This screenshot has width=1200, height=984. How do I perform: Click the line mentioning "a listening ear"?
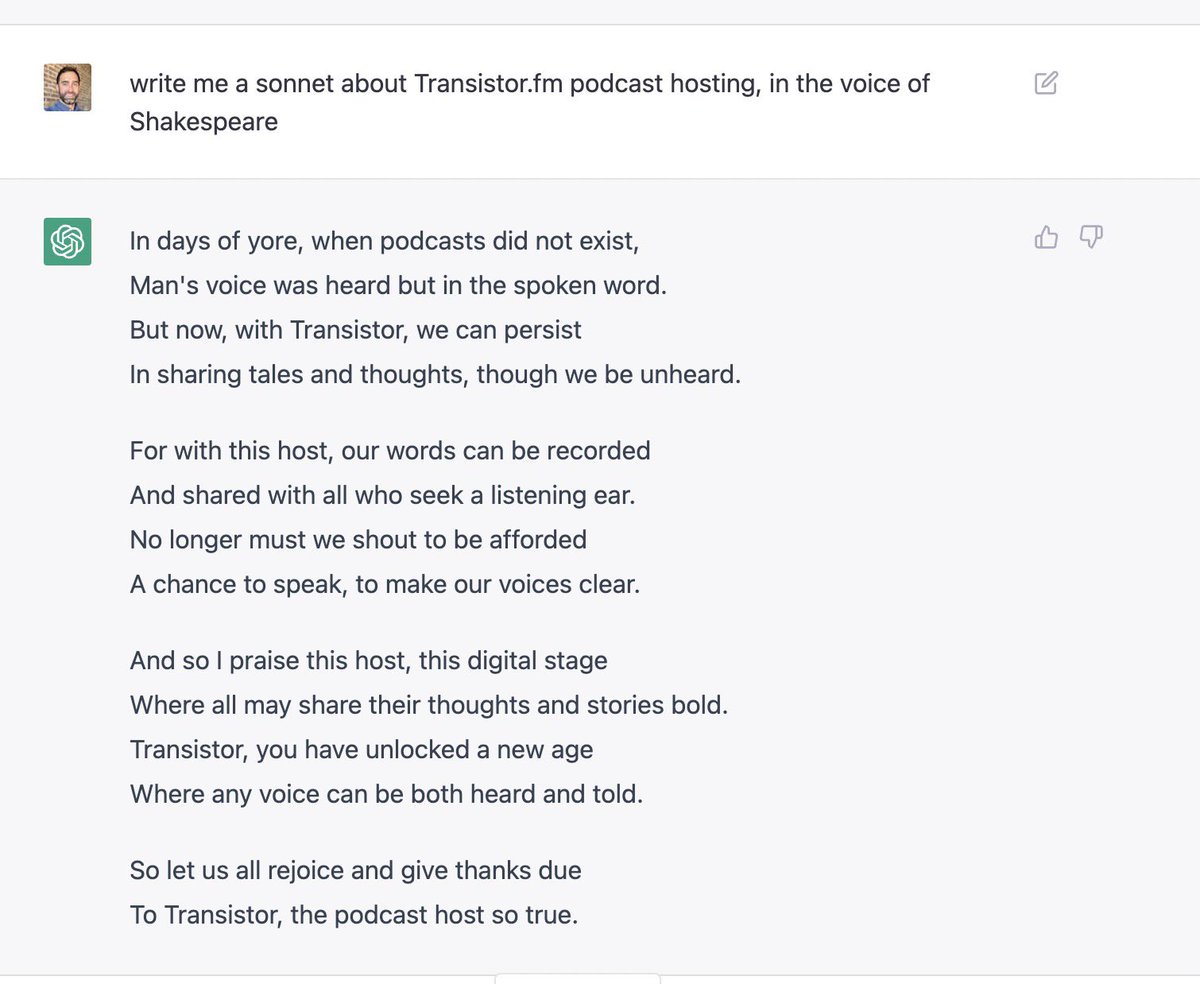point(383,494)
